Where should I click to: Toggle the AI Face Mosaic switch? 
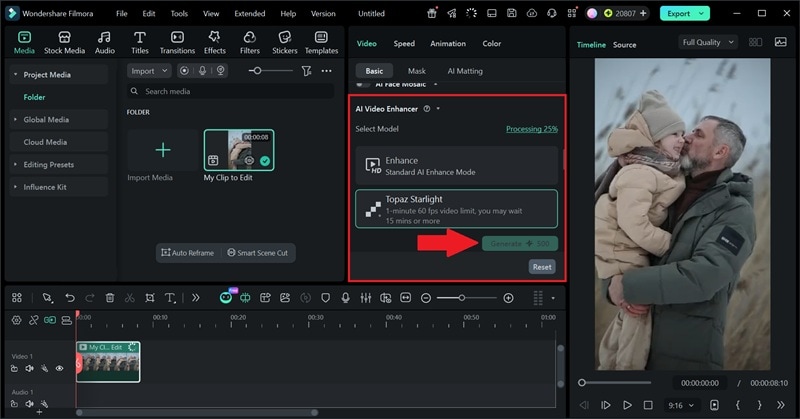pyautogui.click(x=363, y=84)
